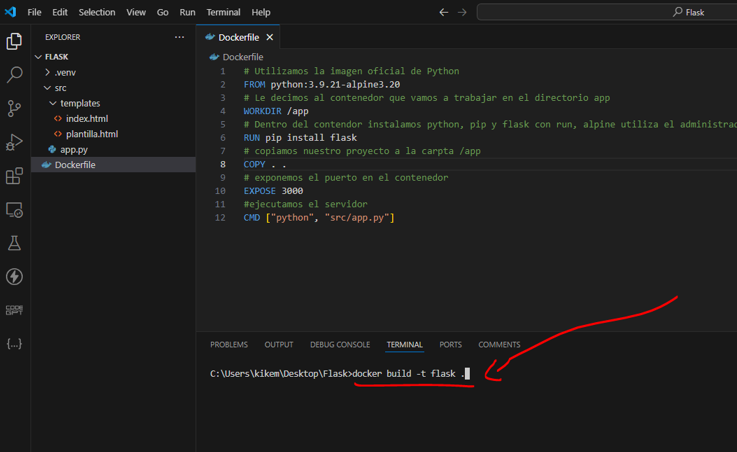Open Run and Debug view
This screenshot has width=737, height=452.
(14, 143)
